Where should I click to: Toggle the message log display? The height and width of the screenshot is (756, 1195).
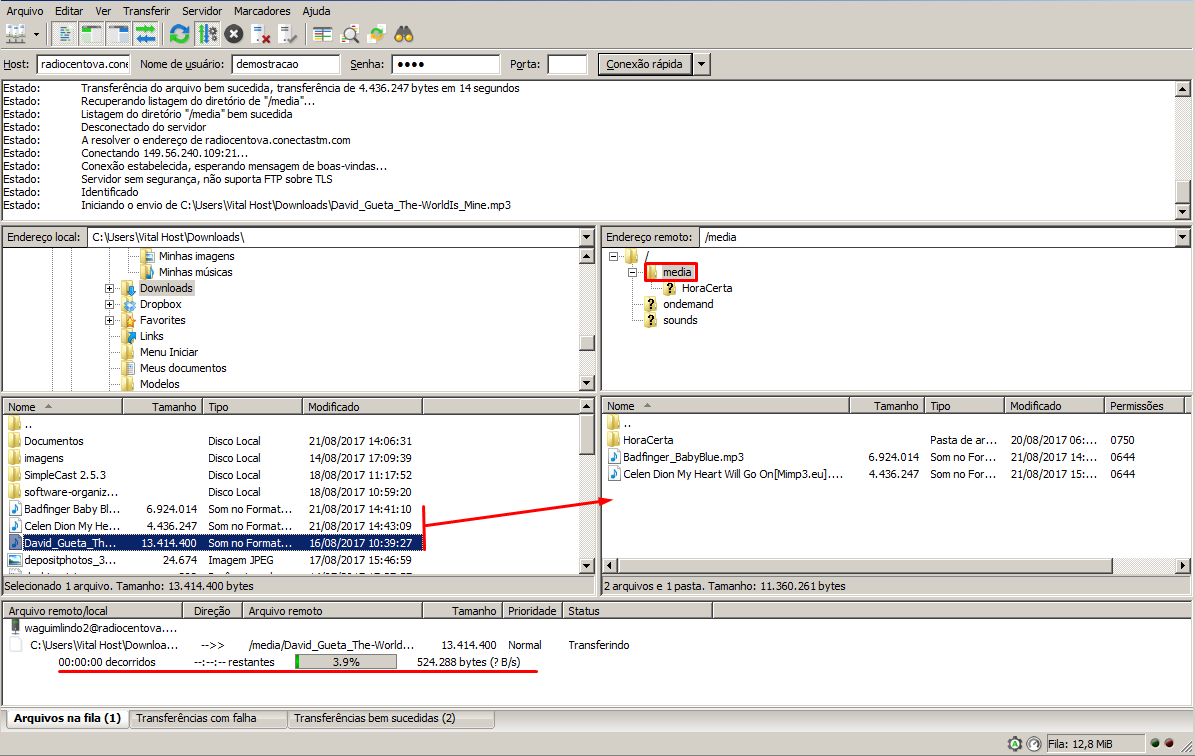[x=65, y=34]
